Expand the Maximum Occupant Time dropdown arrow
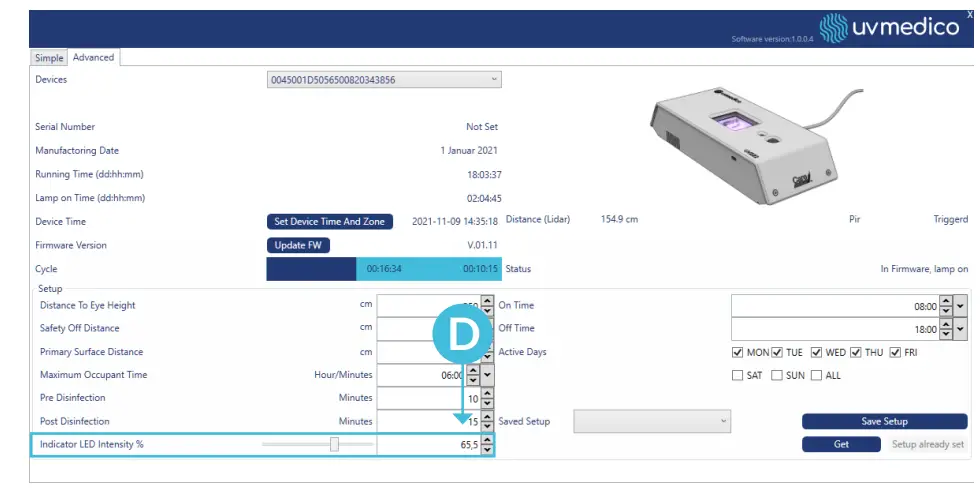980x495 pixels. (488, 375)
